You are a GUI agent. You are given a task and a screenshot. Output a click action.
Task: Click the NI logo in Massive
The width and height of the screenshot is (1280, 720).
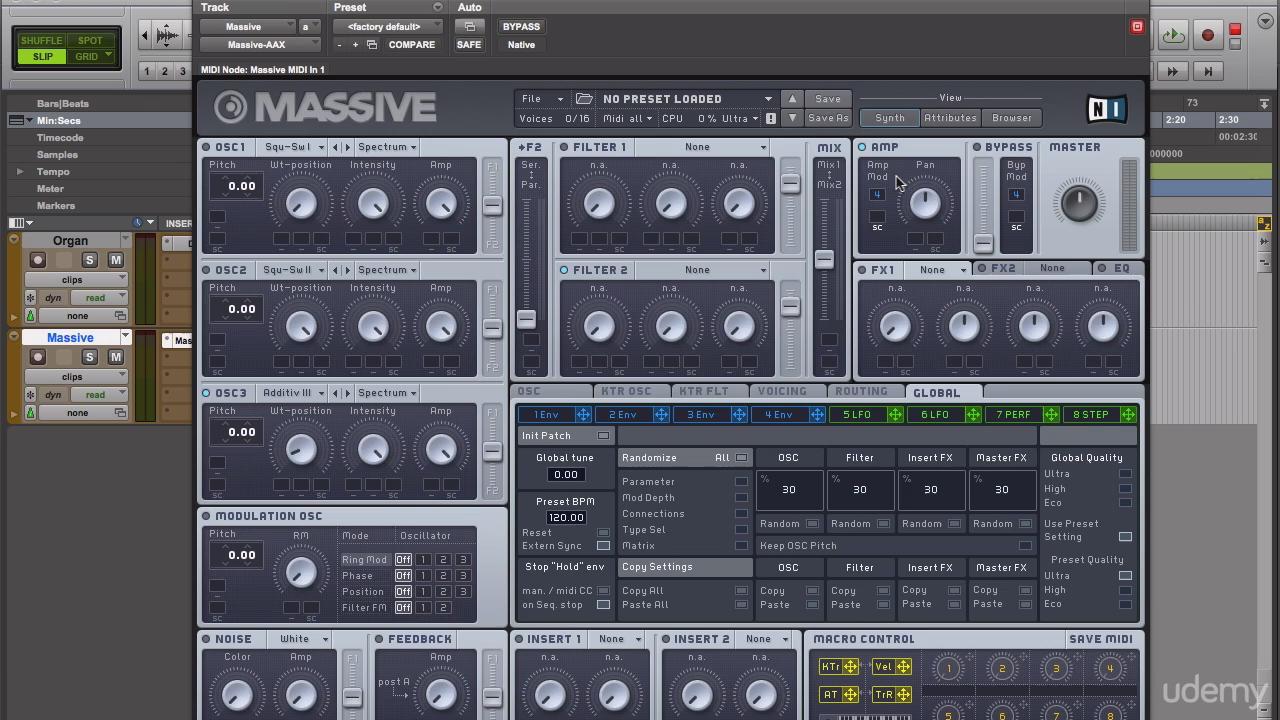1106,110
